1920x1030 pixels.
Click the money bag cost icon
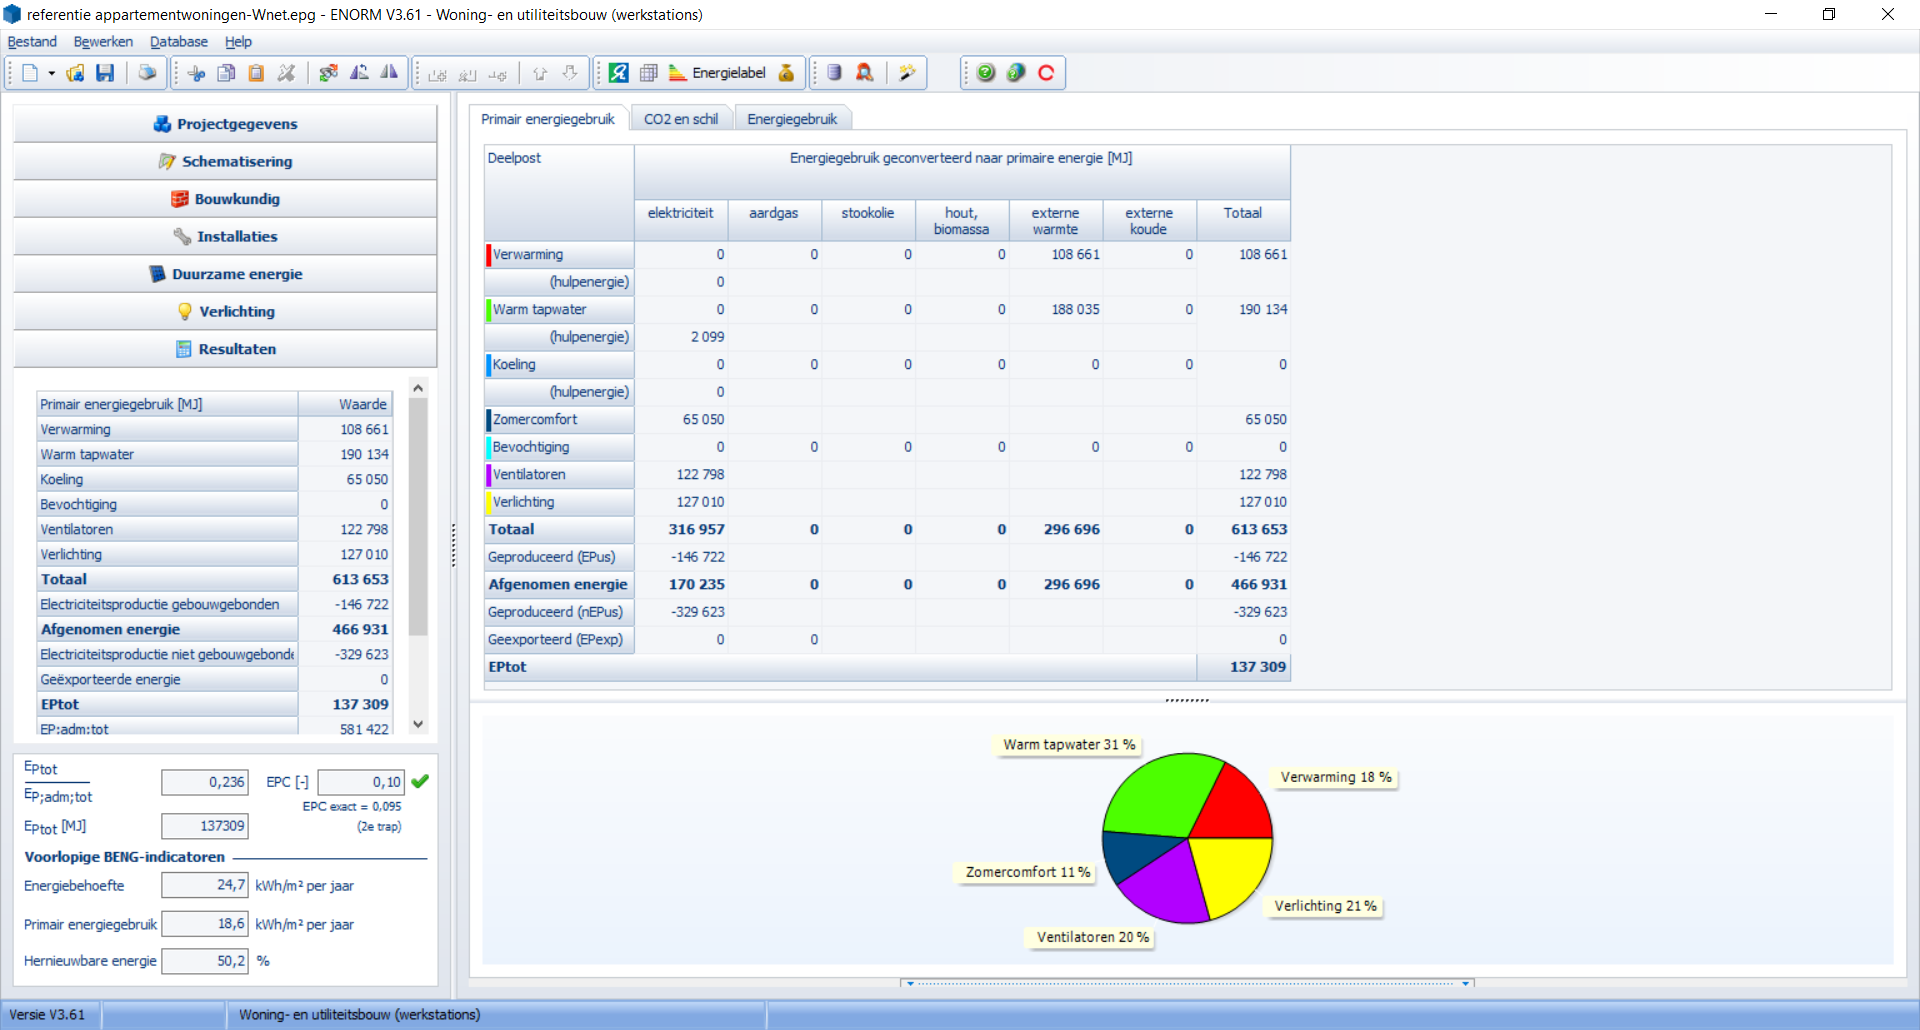click(786, 73)
